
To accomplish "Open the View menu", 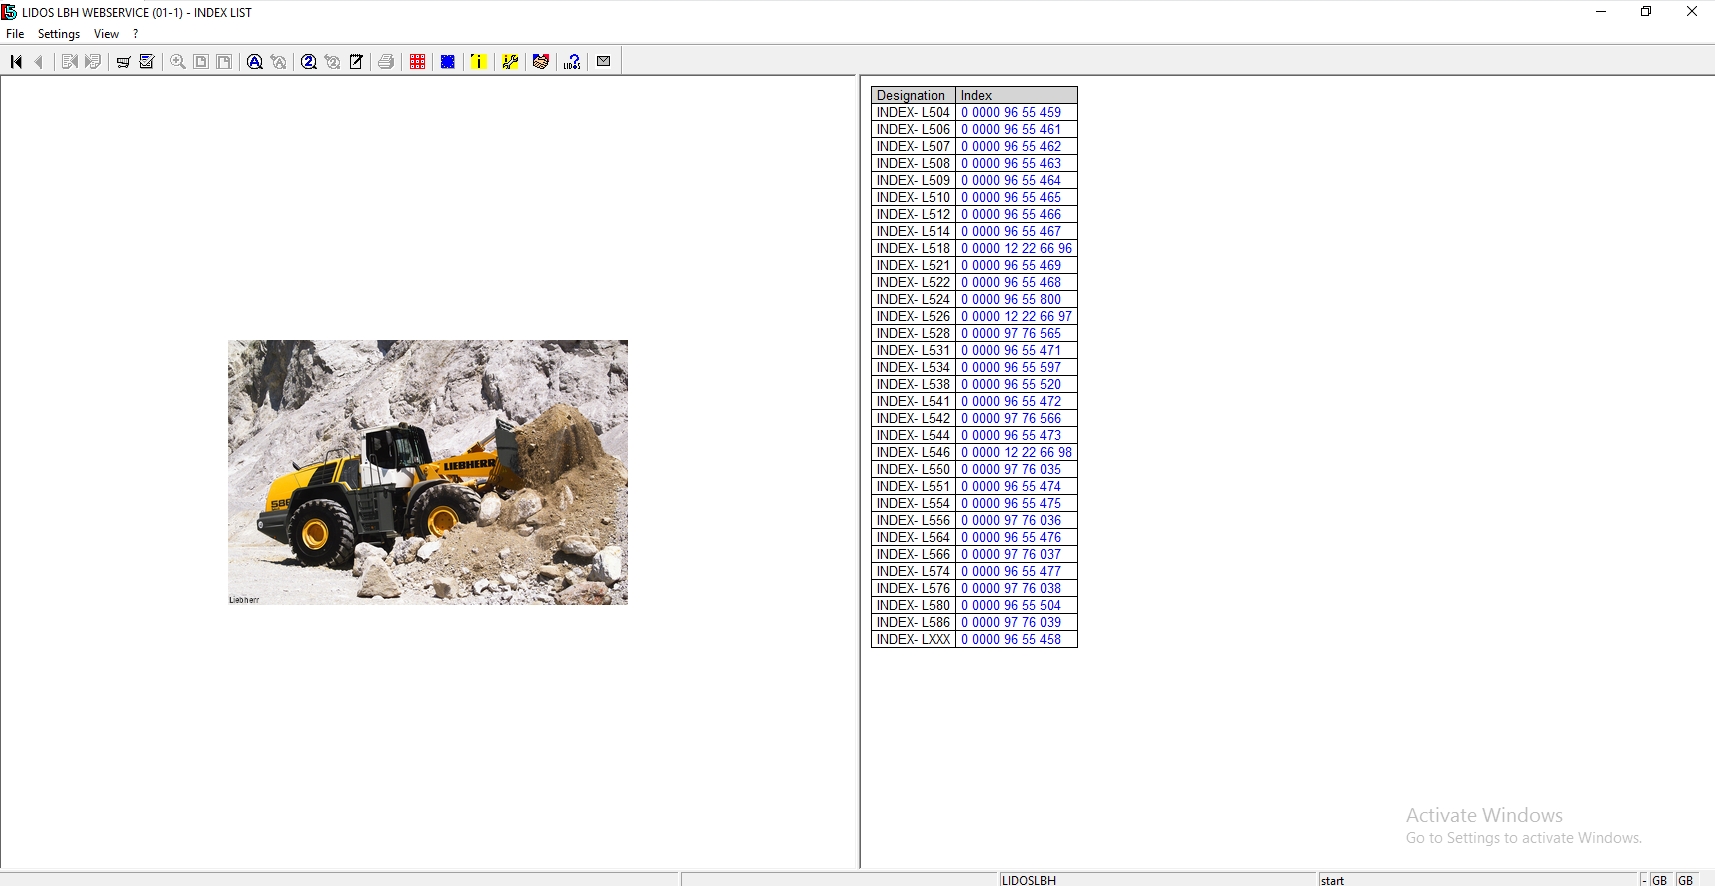I will 106,34.
